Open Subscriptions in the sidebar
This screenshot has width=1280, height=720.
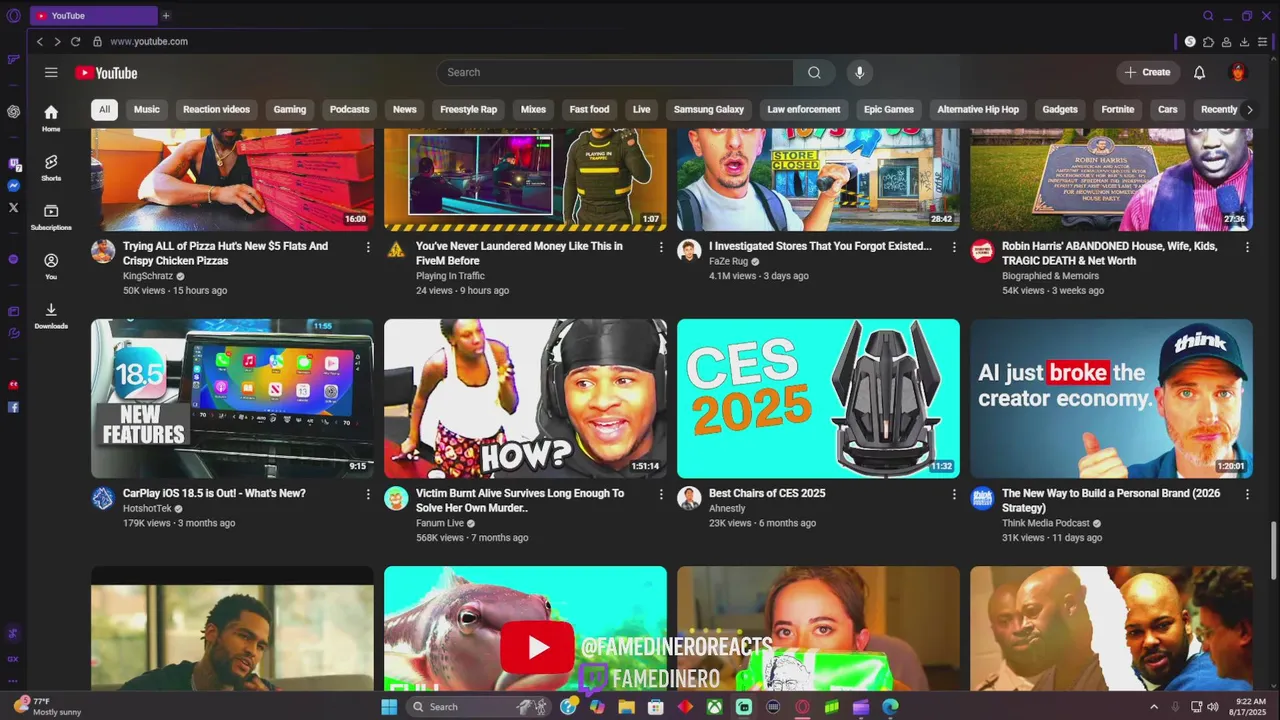[x=51, y=217]
